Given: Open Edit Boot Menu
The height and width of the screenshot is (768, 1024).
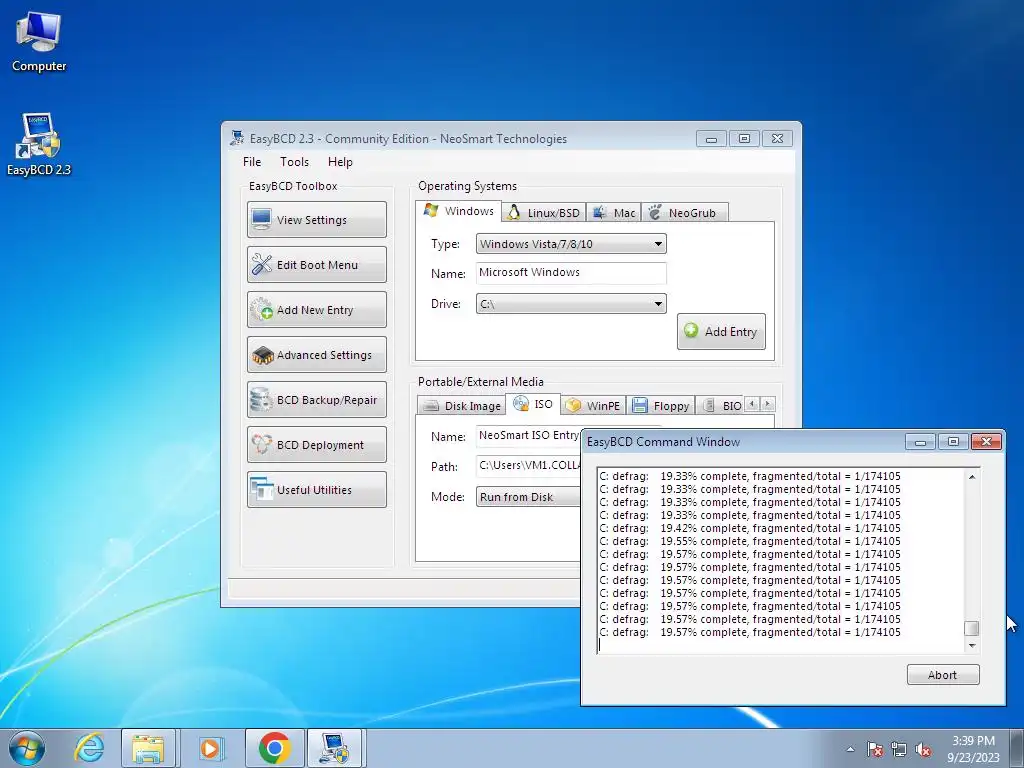Looking at the screenshot, I should 317,264.
